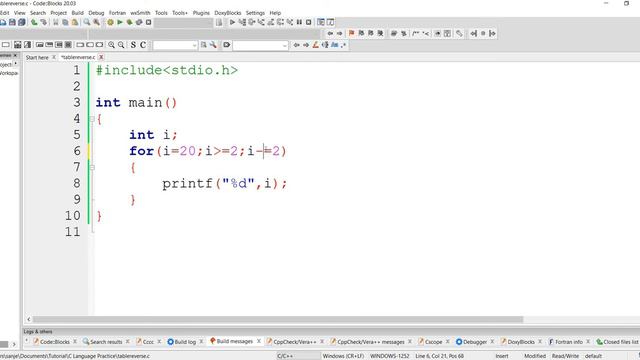Viewport: 640px width, 360px height.
Task: Select the tablereverse.c editor tab
Action: [x=78, y=58]
